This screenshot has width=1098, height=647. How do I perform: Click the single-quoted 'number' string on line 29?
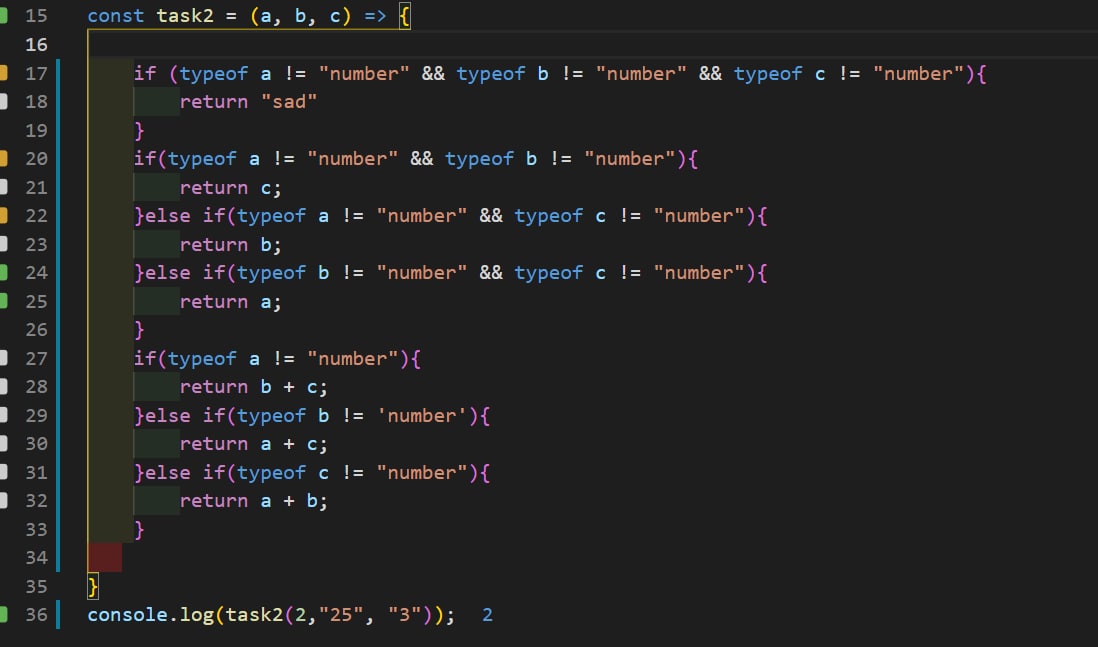tap(422, 415)
